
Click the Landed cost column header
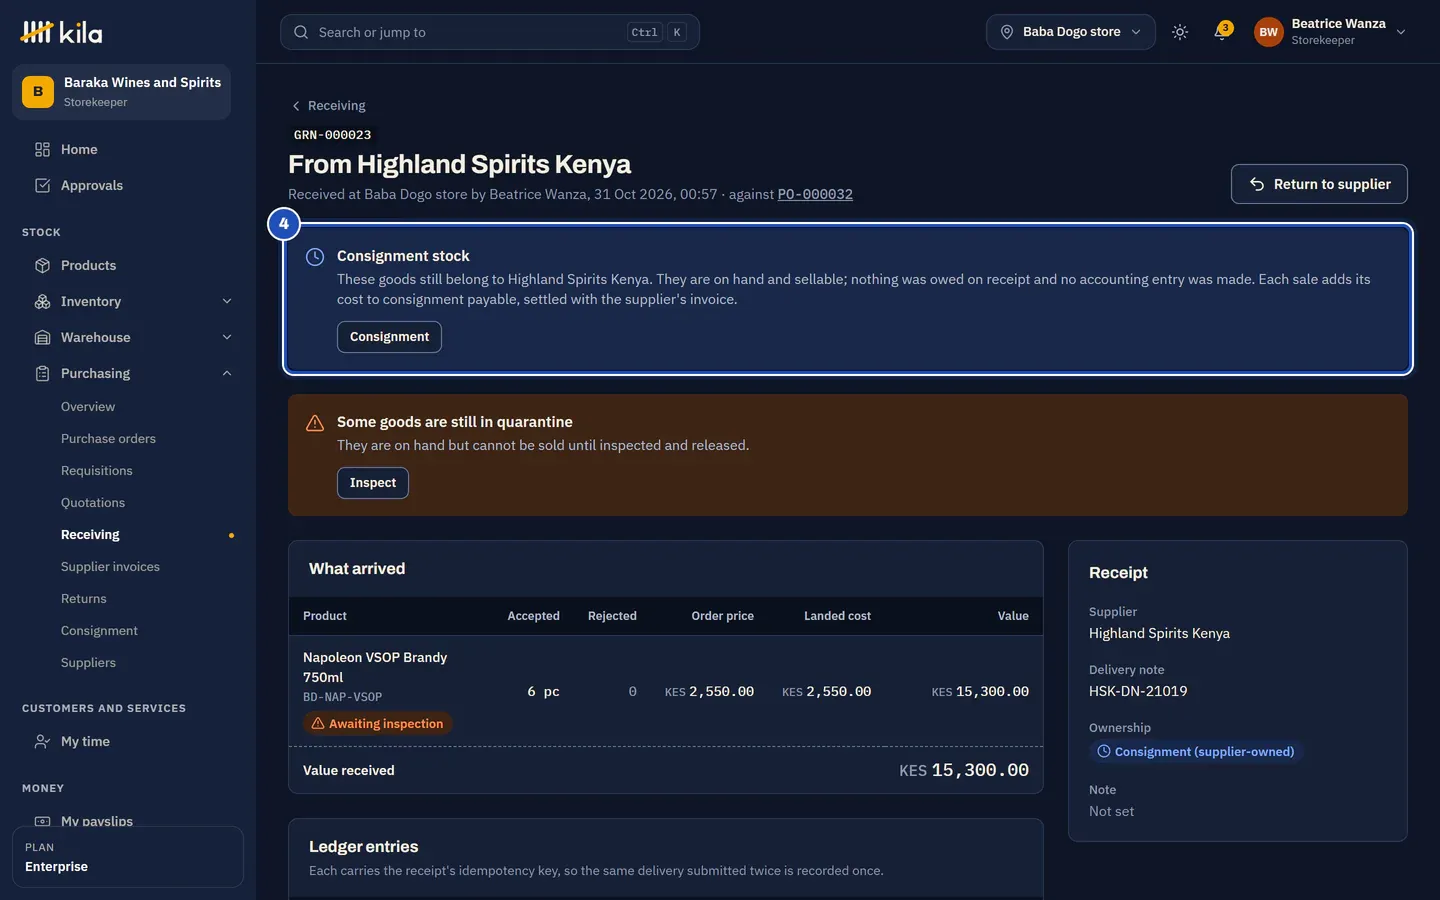[837, 616]
